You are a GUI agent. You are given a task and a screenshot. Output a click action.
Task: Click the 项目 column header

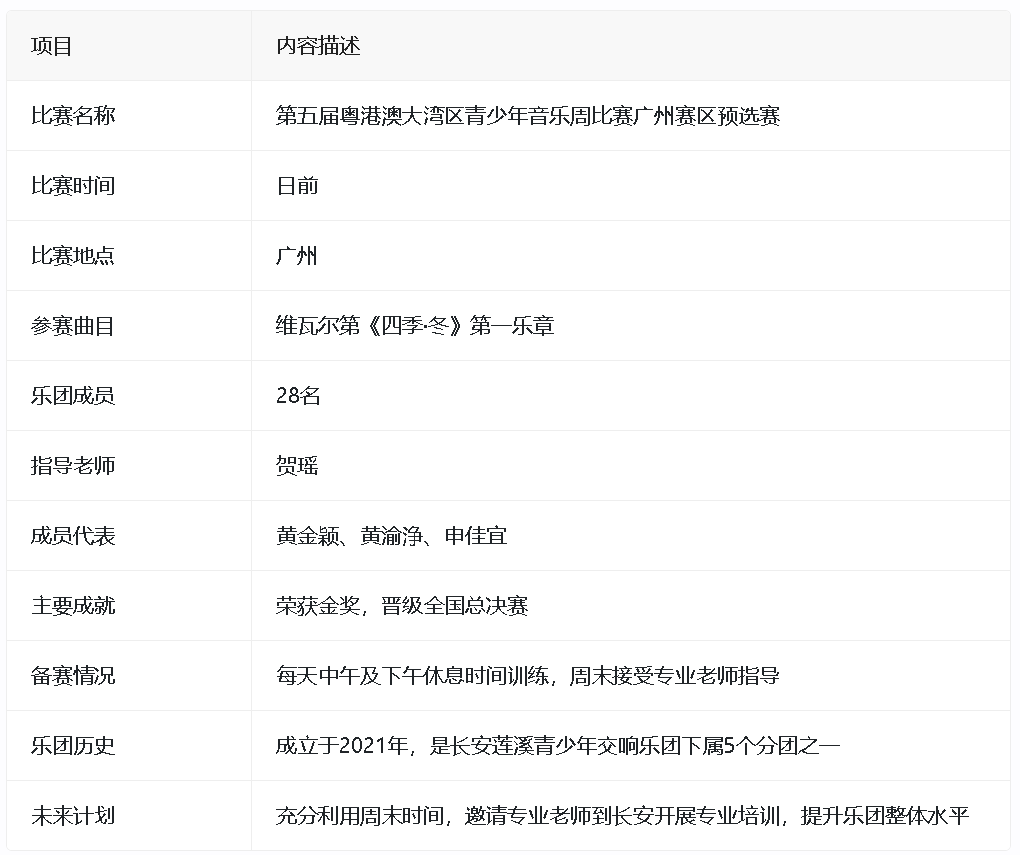pyautogui.click(x=52, y=46)
